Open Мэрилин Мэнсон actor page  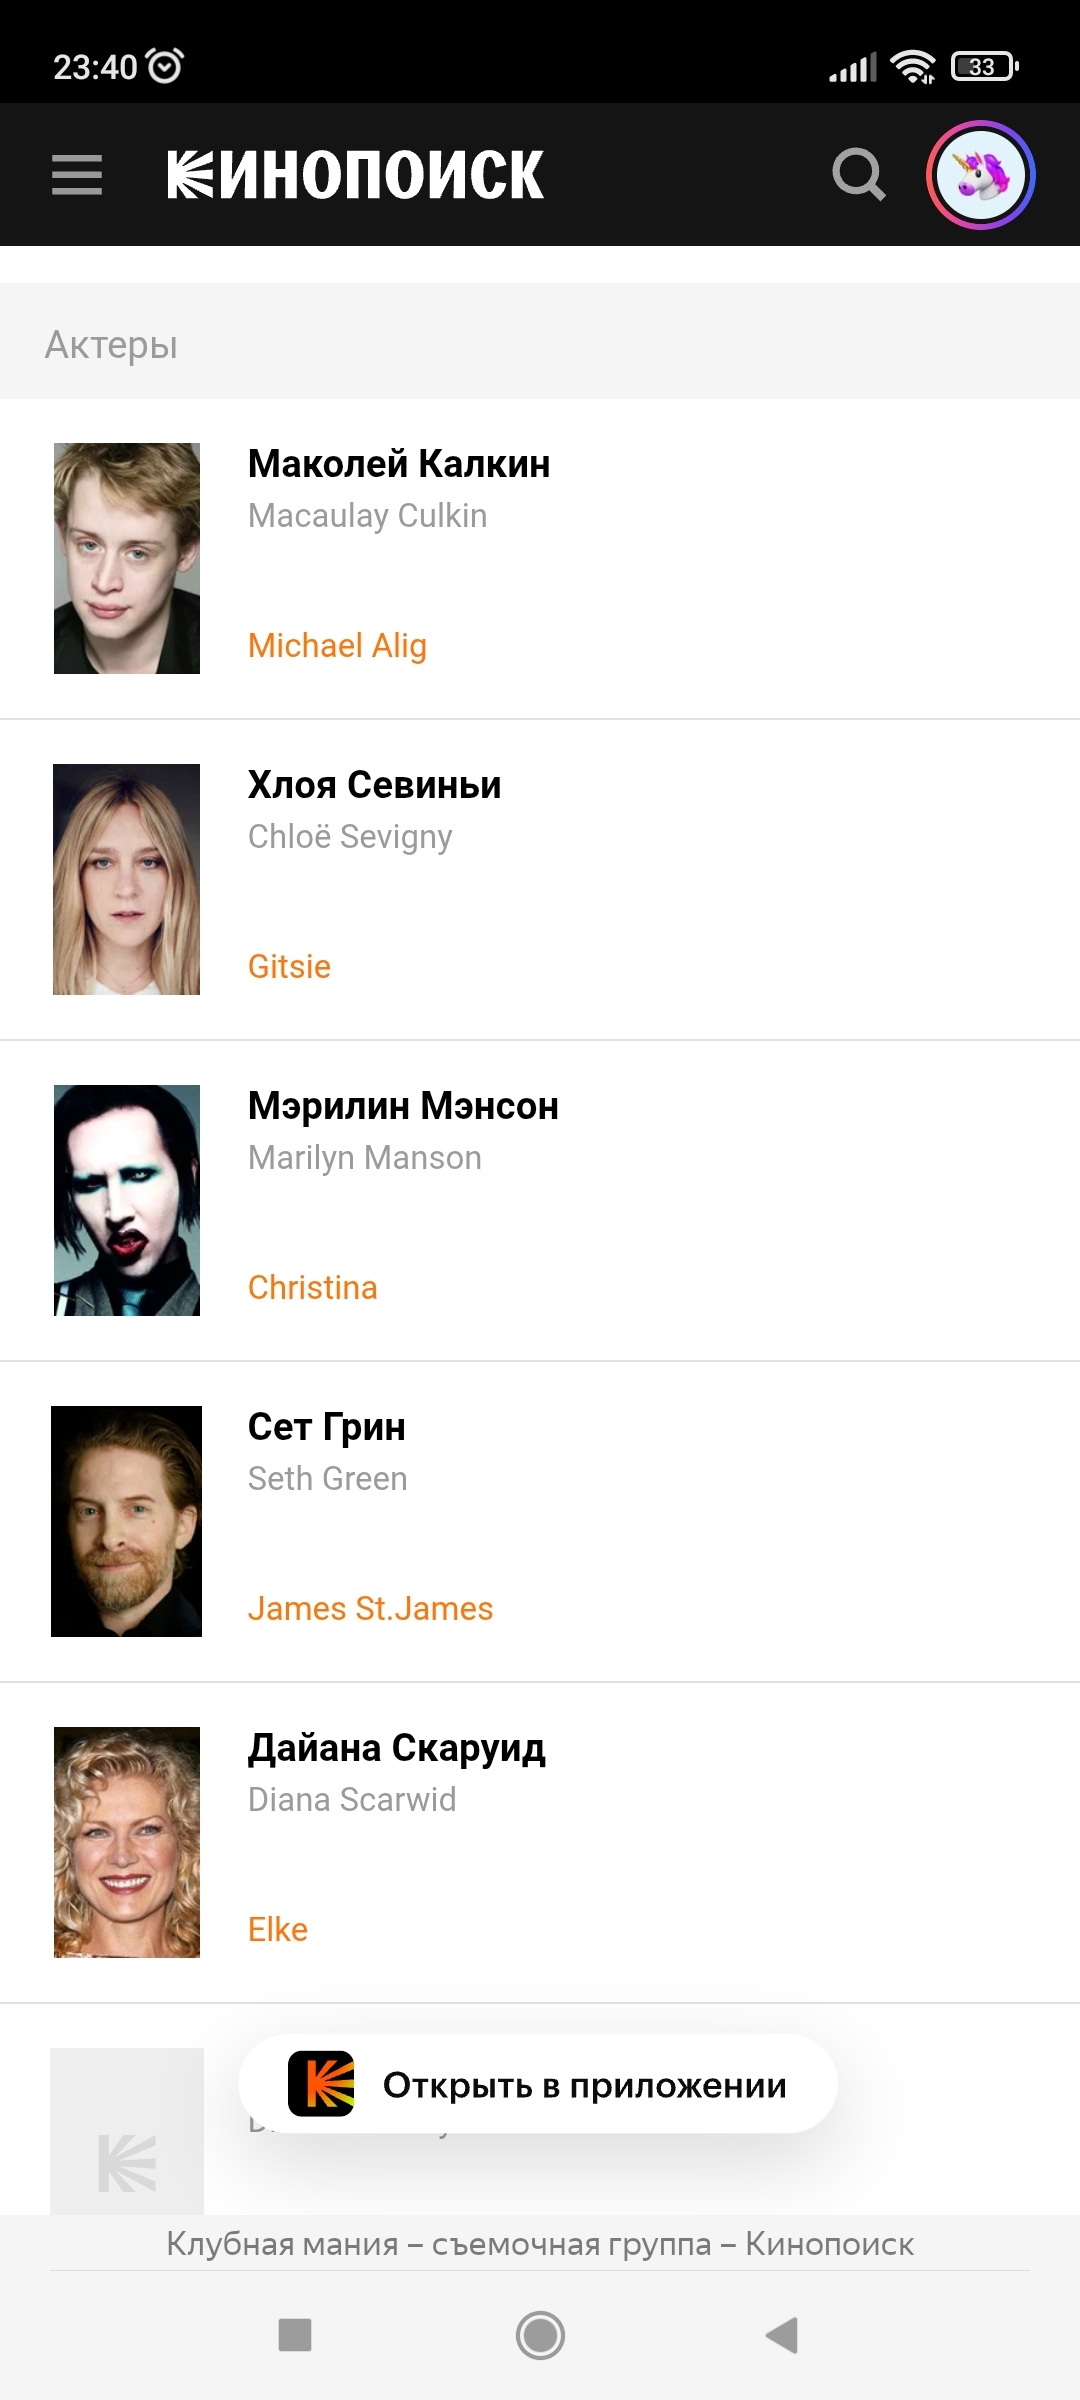point(403,1107)
